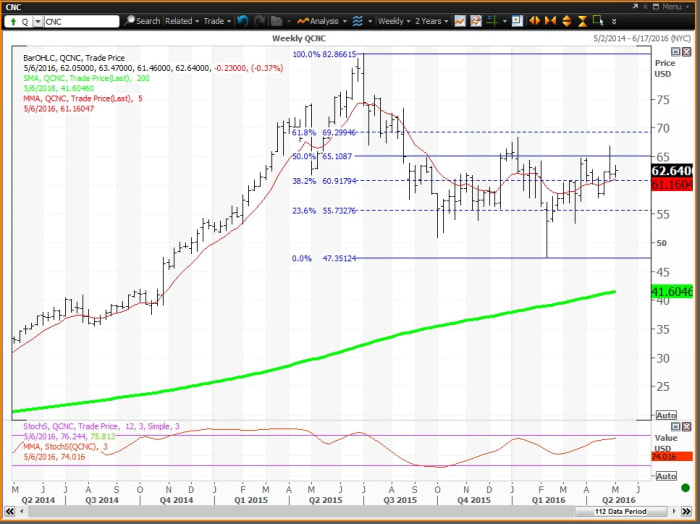Click the BarOHLC, QCNC, Trade Price legend
Image resolution: width=700 pixels, height=524 pixels.
tap(74, 58)
